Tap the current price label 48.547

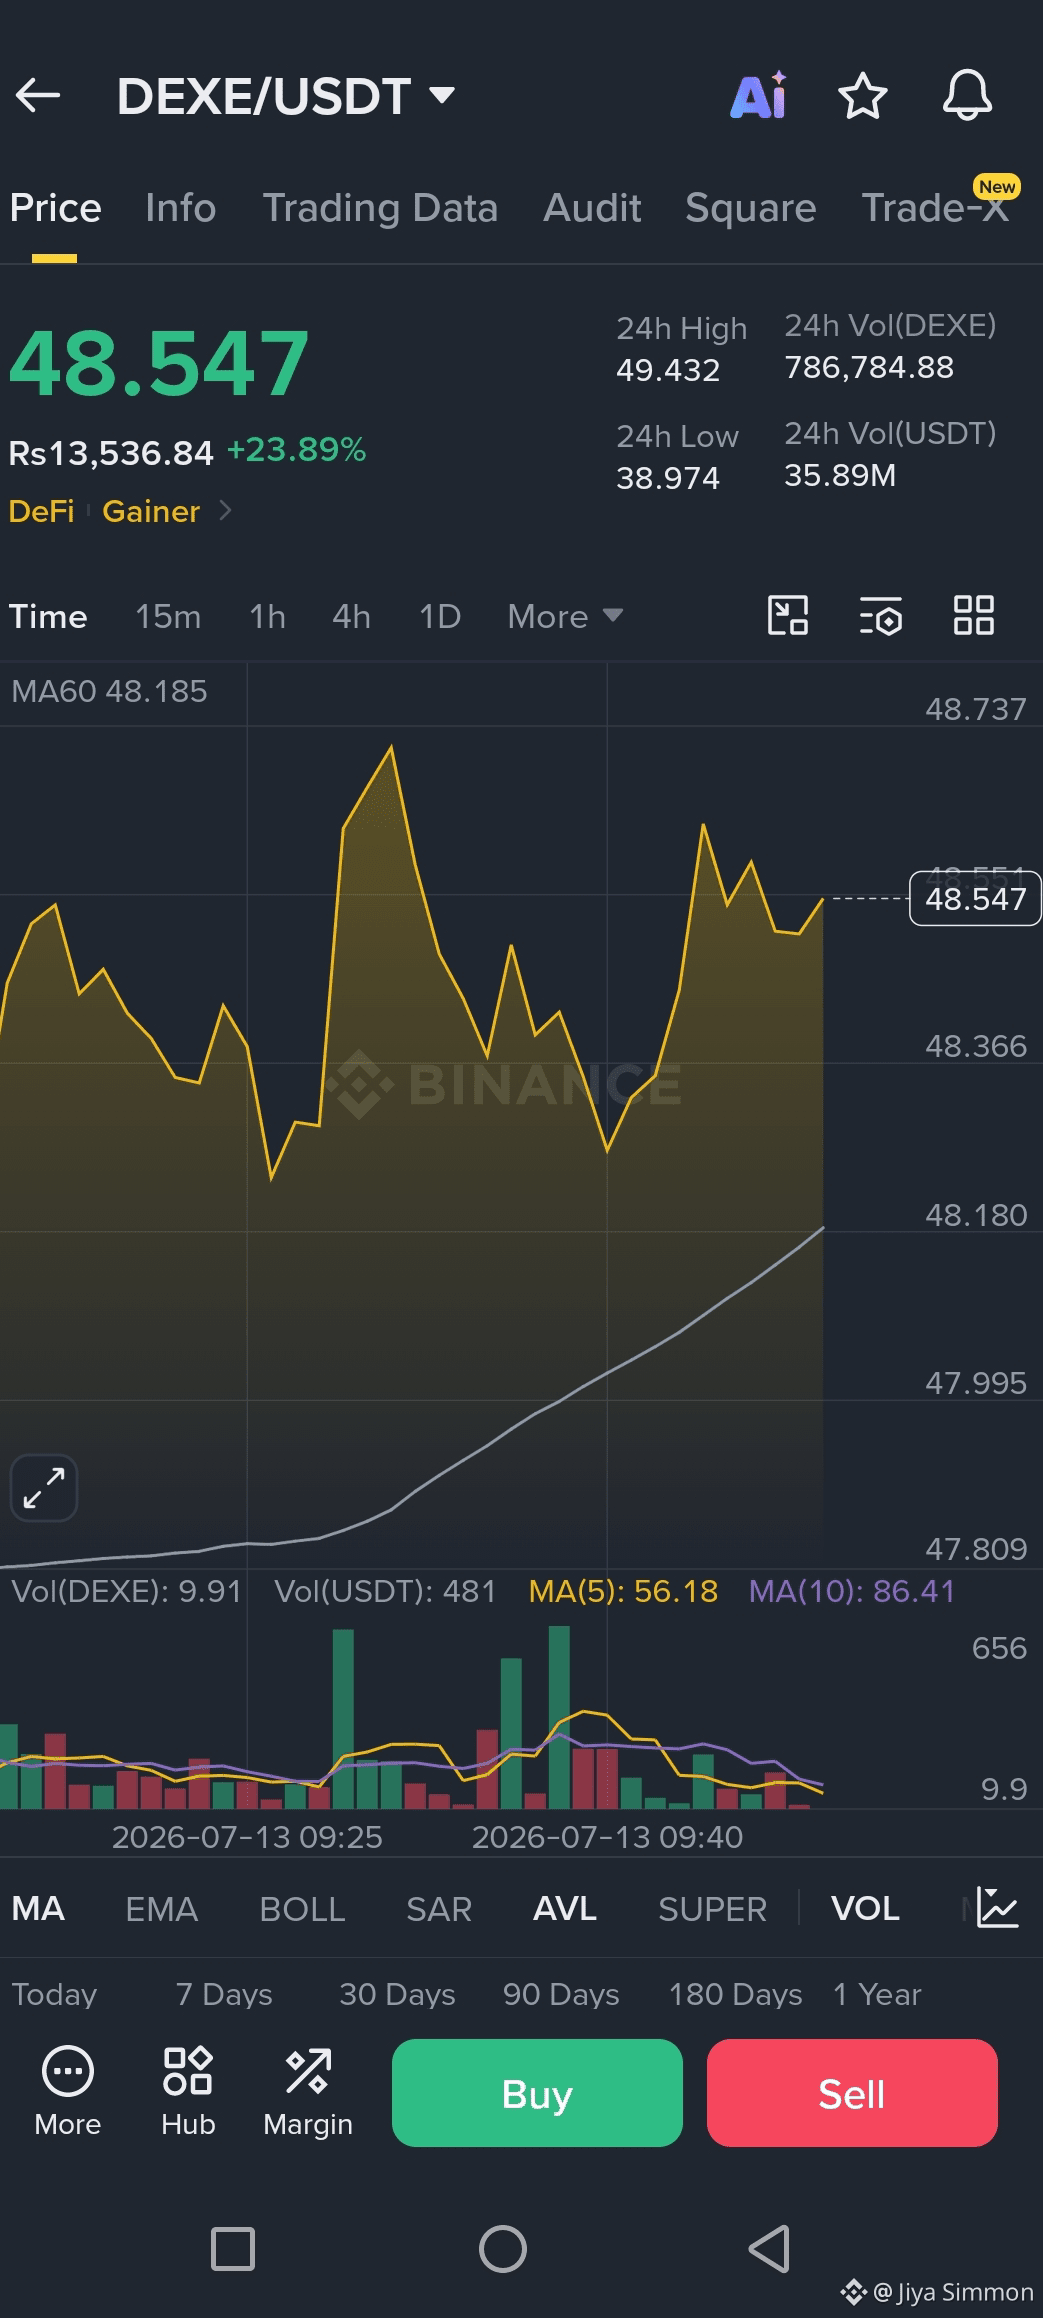point(975,899)
